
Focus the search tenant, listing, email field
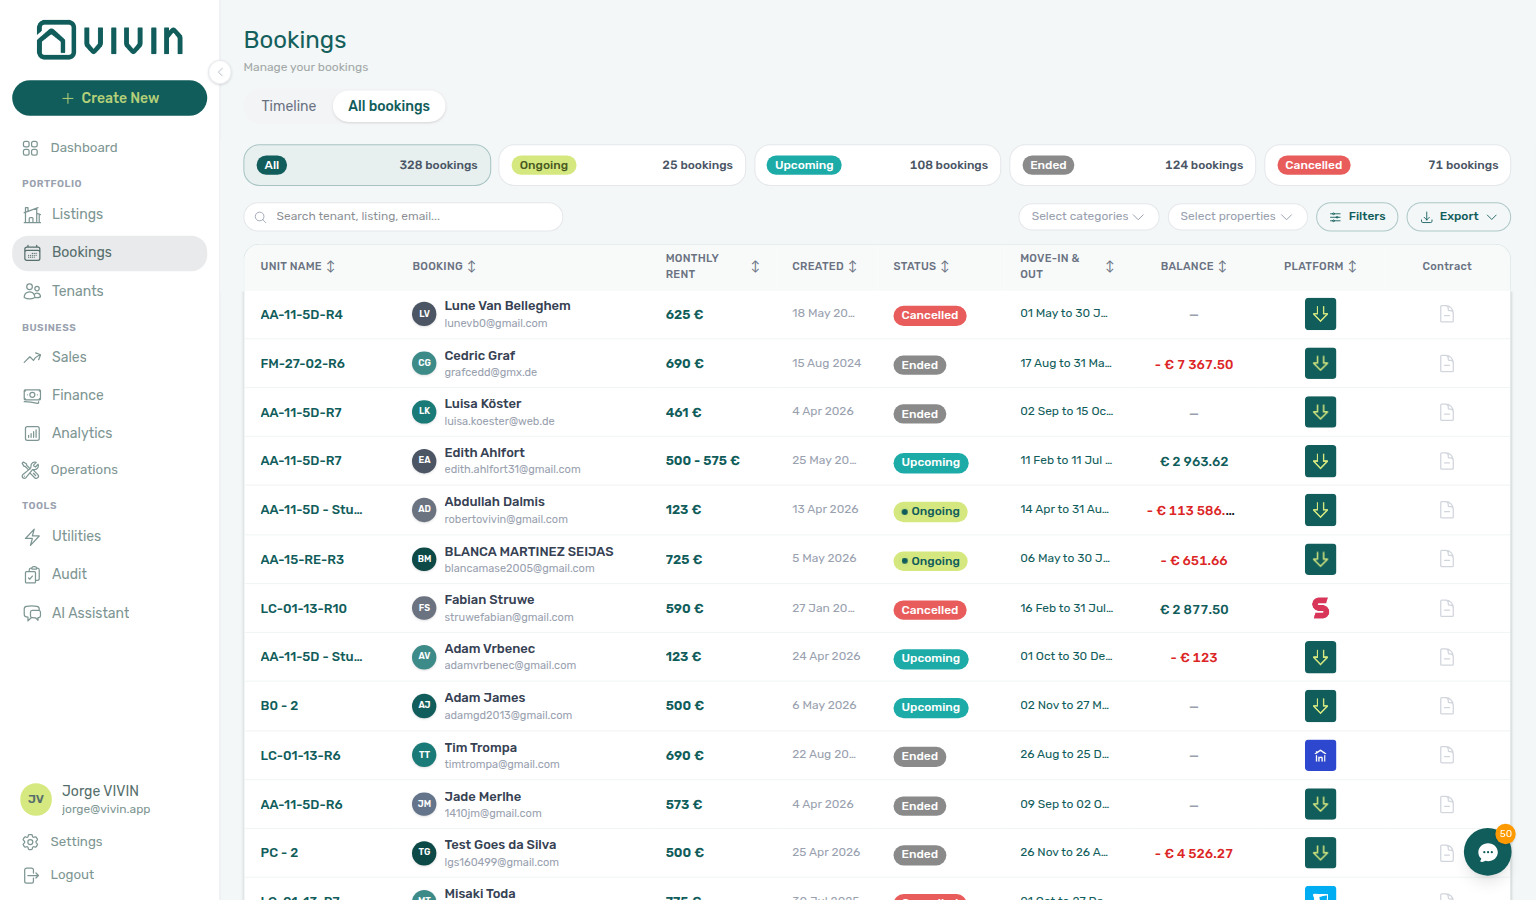[403, 216]
